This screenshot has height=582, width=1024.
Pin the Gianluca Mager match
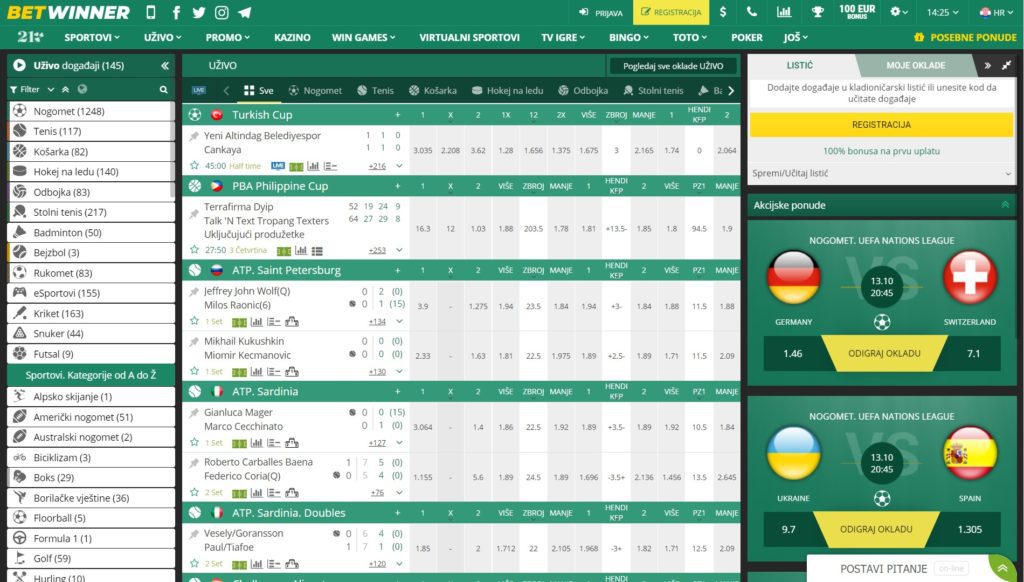point(194,412)
